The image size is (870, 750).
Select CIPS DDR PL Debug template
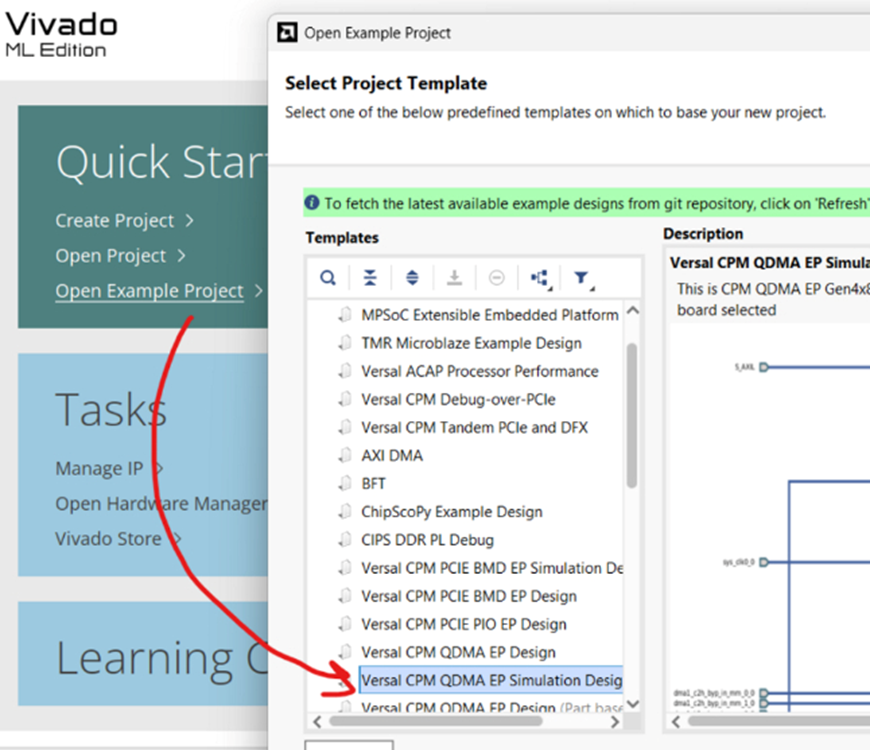point(427,540)
